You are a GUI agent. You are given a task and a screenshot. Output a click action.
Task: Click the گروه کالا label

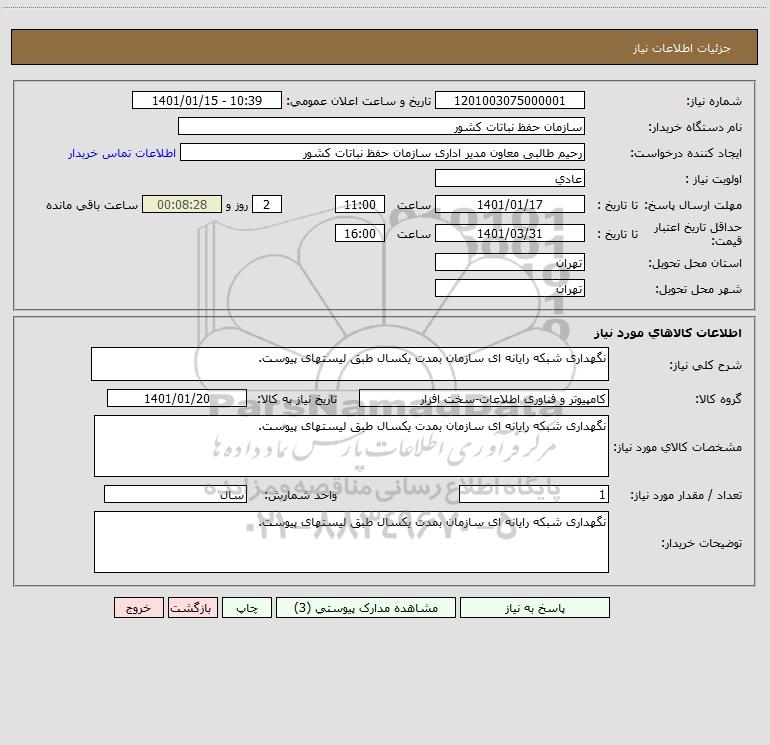(718, 399)
